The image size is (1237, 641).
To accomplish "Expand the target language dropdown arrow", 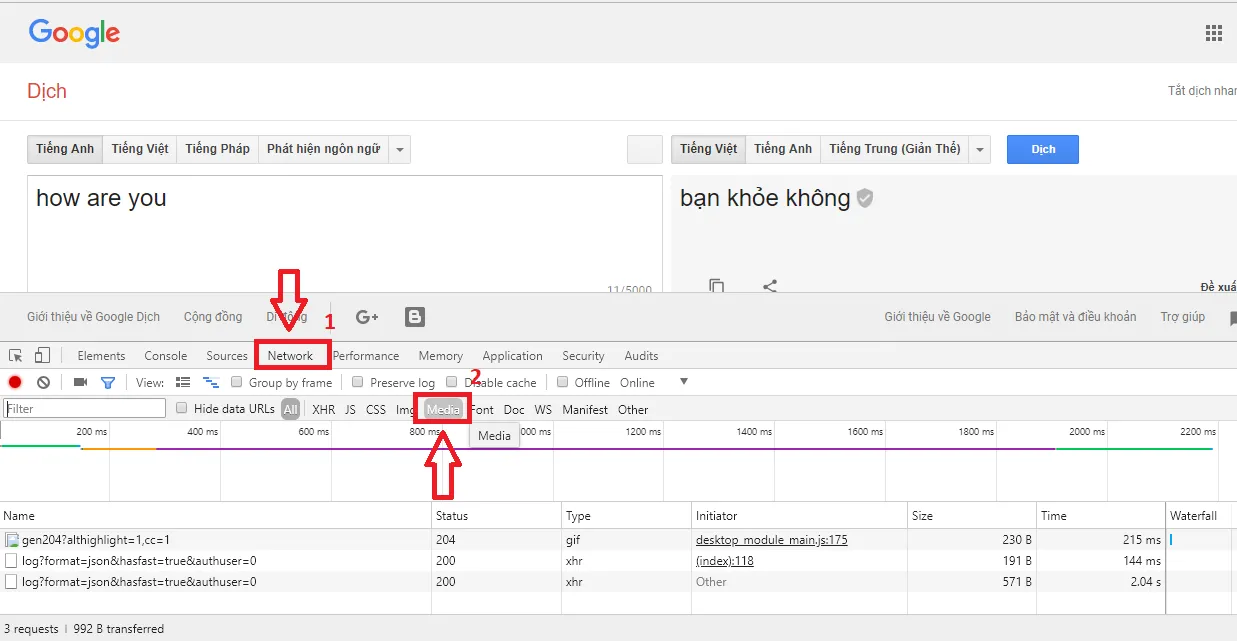I will (980, 149).
